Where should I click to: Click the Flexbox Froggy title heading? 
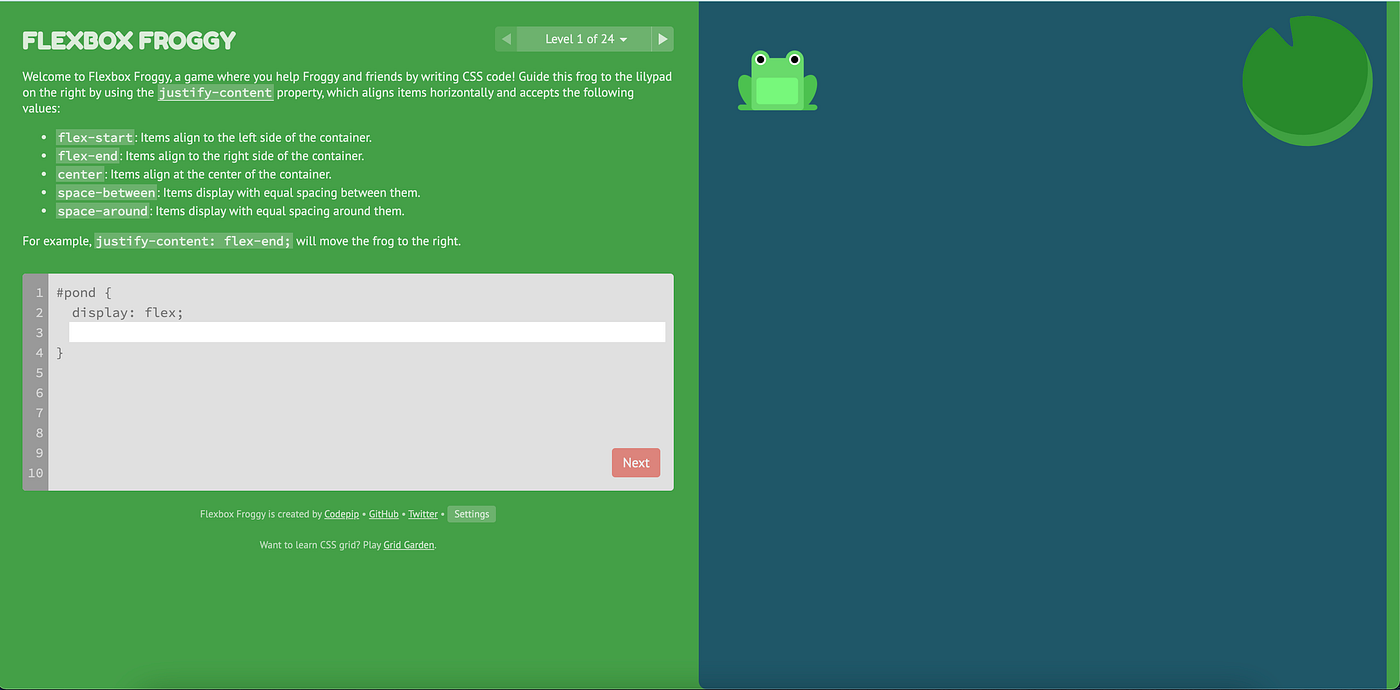[x=129, y=40]
